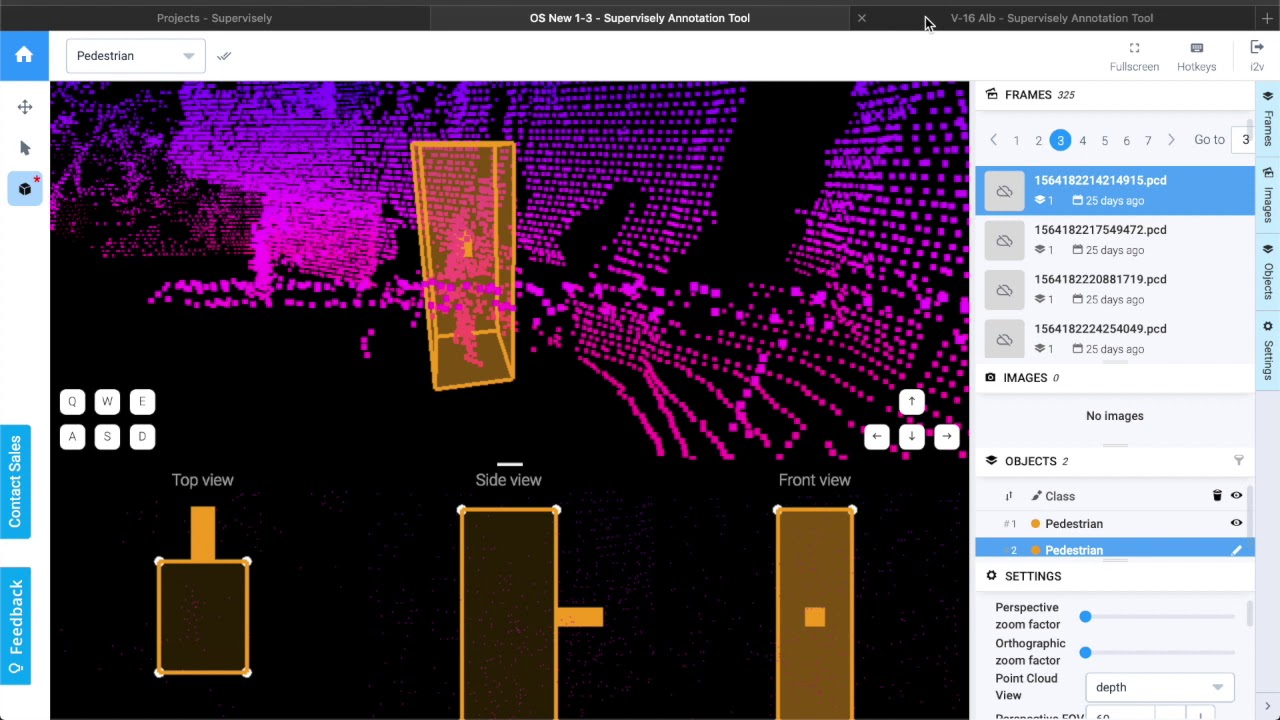This screenshot has height=720, width=1280.
Task: Toggle visibility of Pedestrian #1
Action: point(1236,523)
